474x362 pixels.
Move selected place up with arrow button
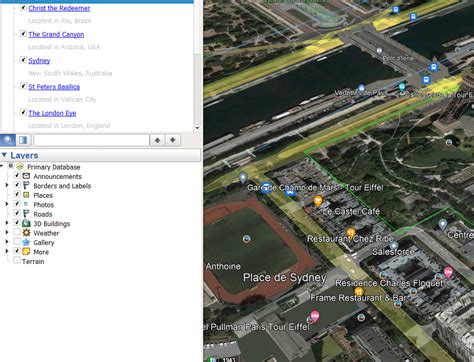tap(157, 140)
